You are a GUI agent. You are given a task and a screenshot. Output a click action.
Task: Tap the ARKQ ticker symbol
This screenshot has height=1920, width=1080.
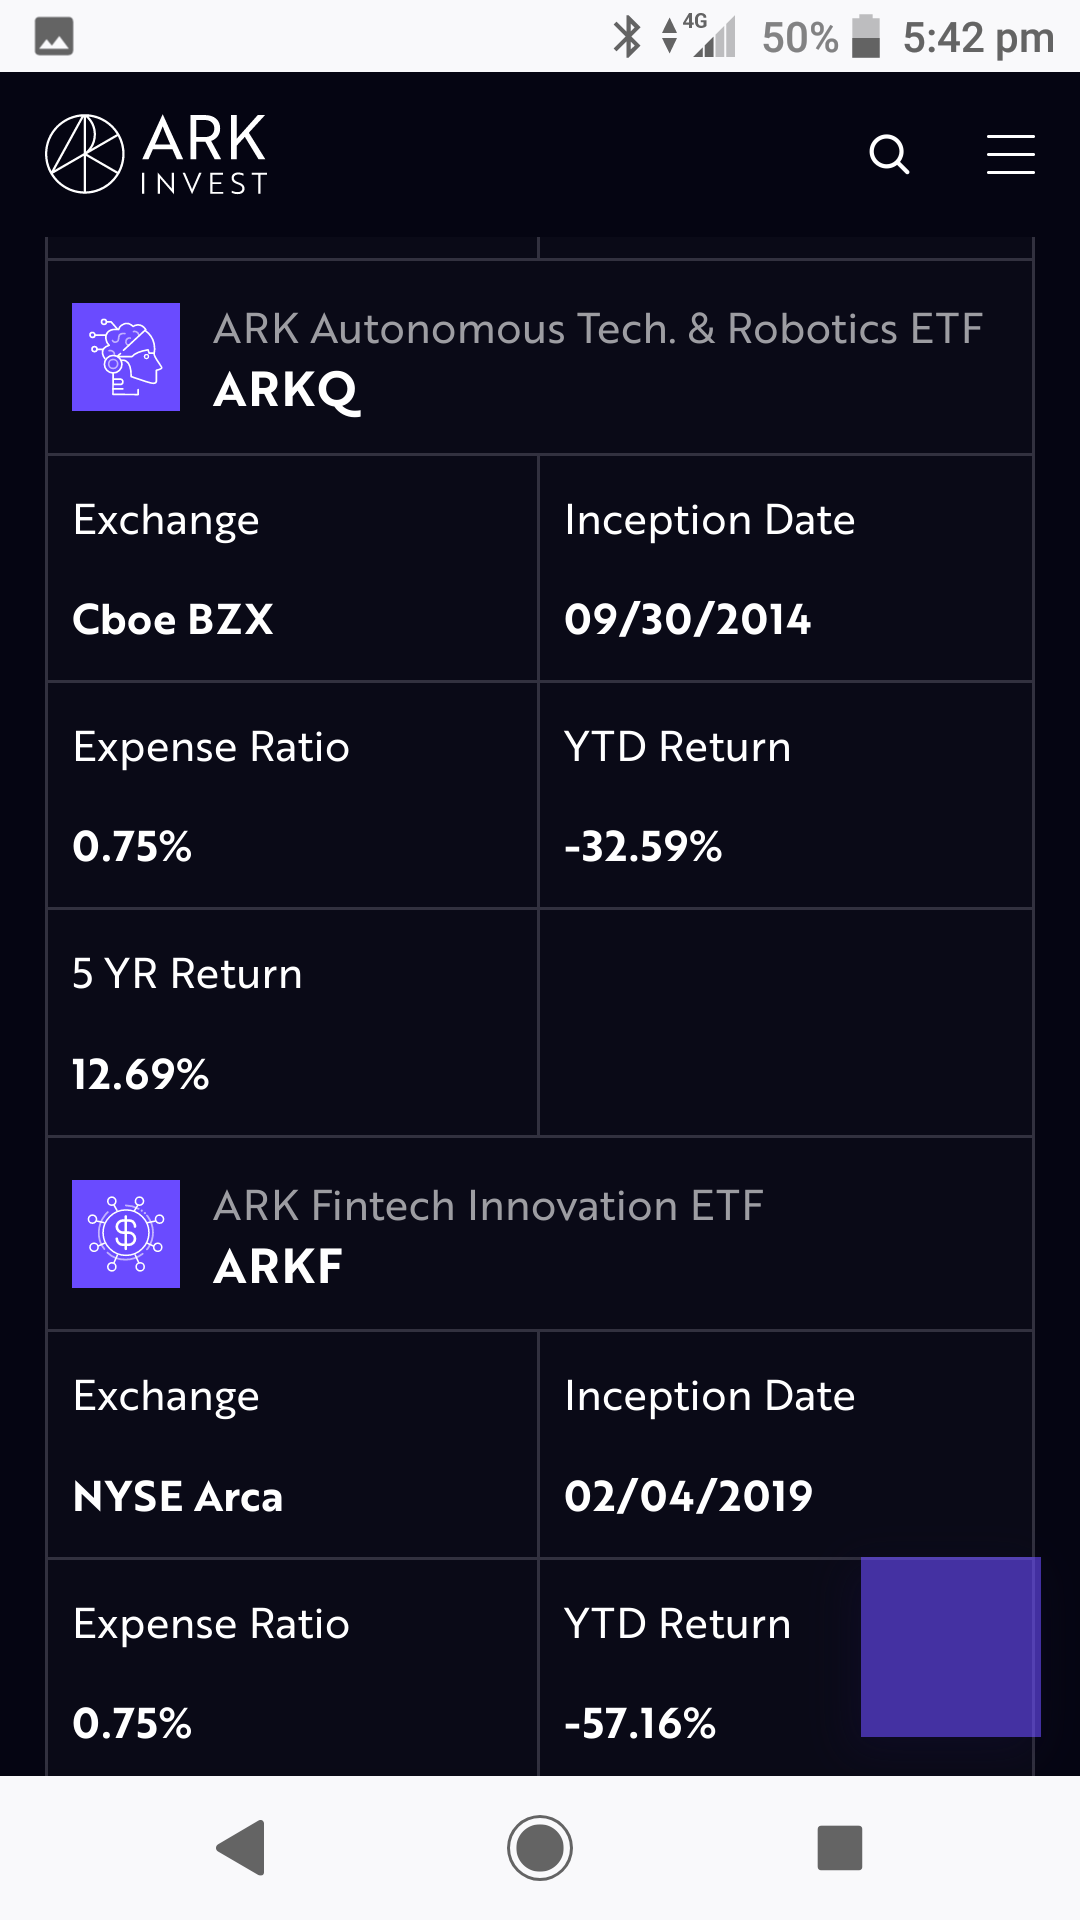click(x=287, y=390)
